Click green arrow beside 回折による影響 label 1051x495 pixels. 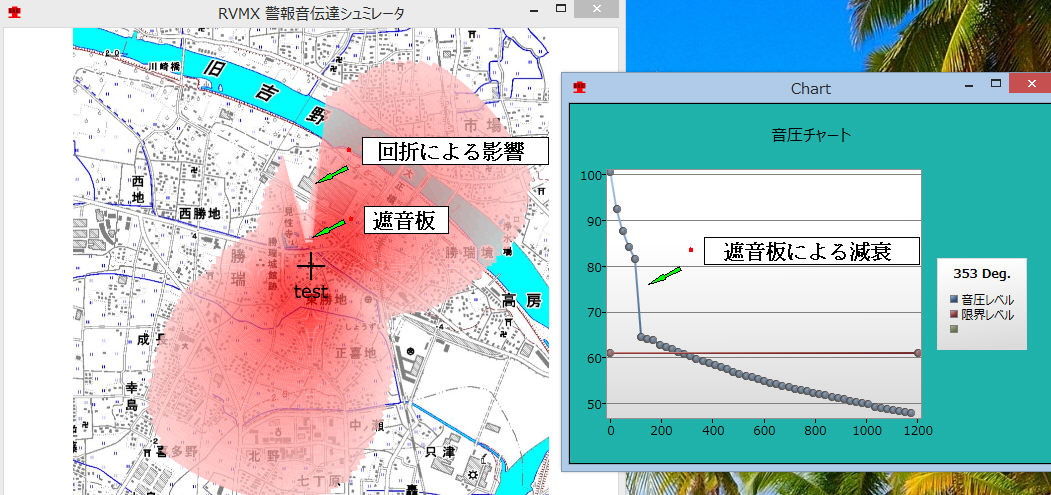pyautogui.click(x=331, y=174)
